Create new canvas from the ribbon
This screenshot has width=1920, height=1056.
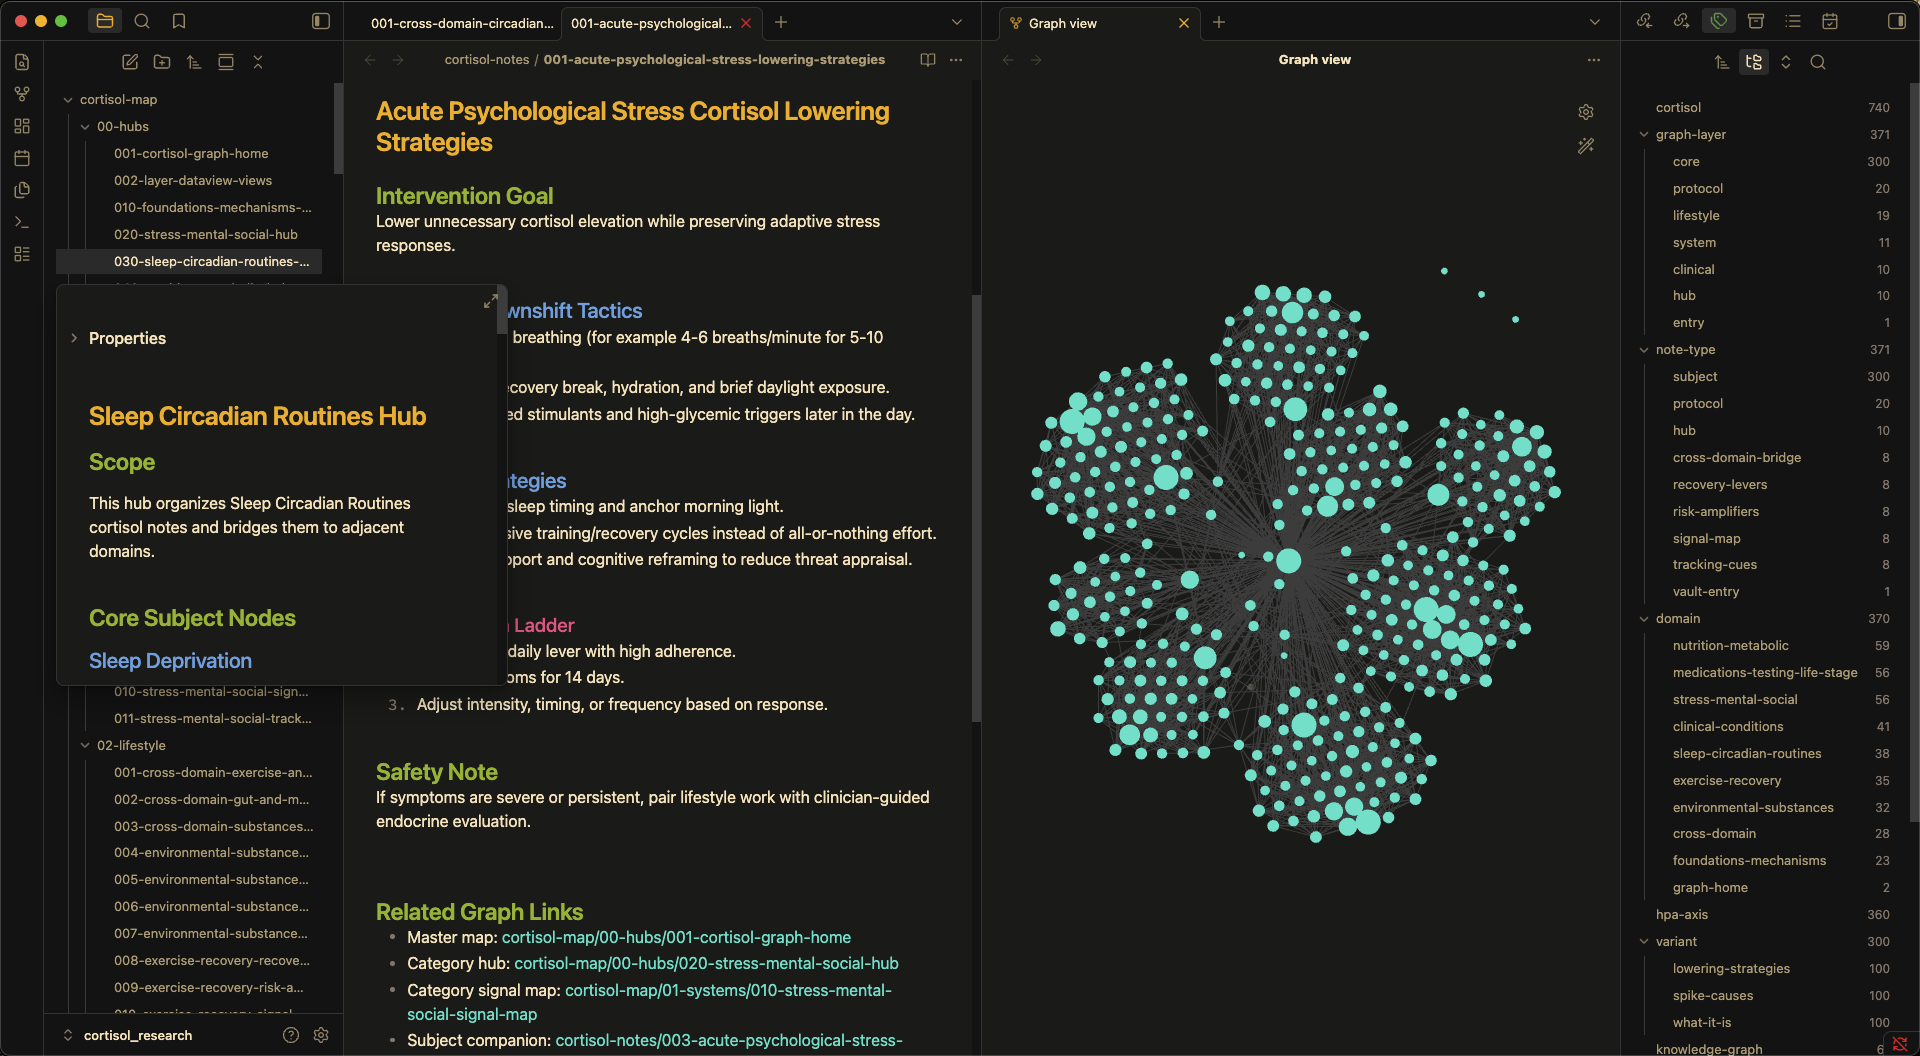[x=22, y=126]
